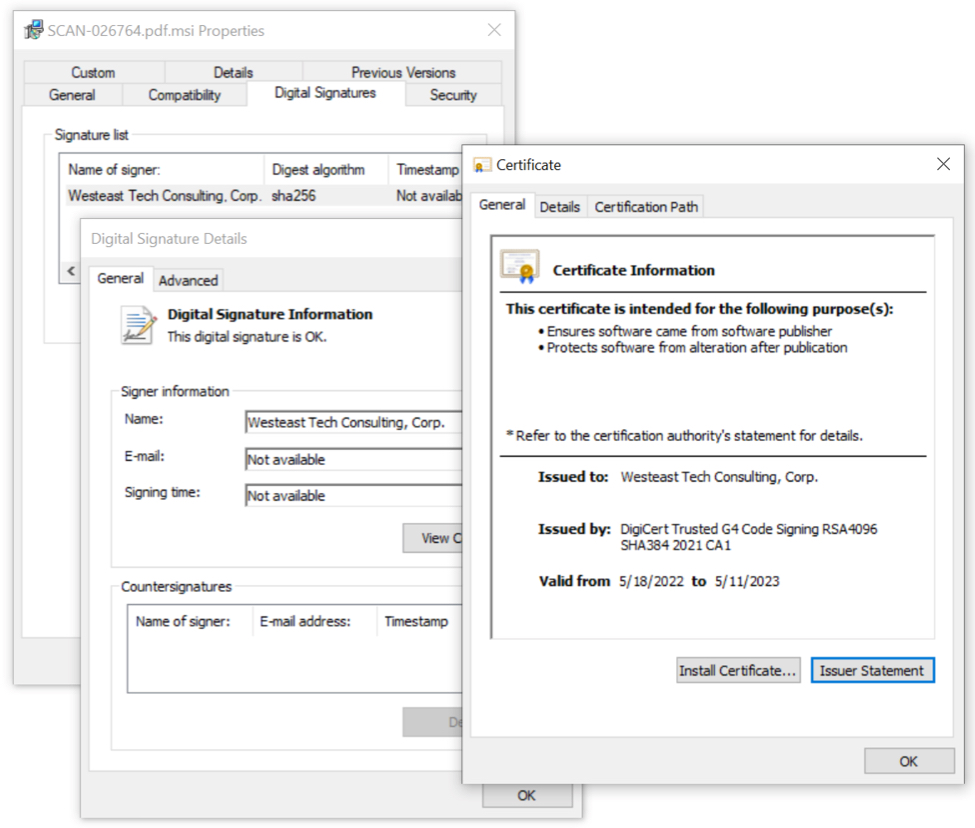Switch to the General tab in Properties window

point(72,95)
